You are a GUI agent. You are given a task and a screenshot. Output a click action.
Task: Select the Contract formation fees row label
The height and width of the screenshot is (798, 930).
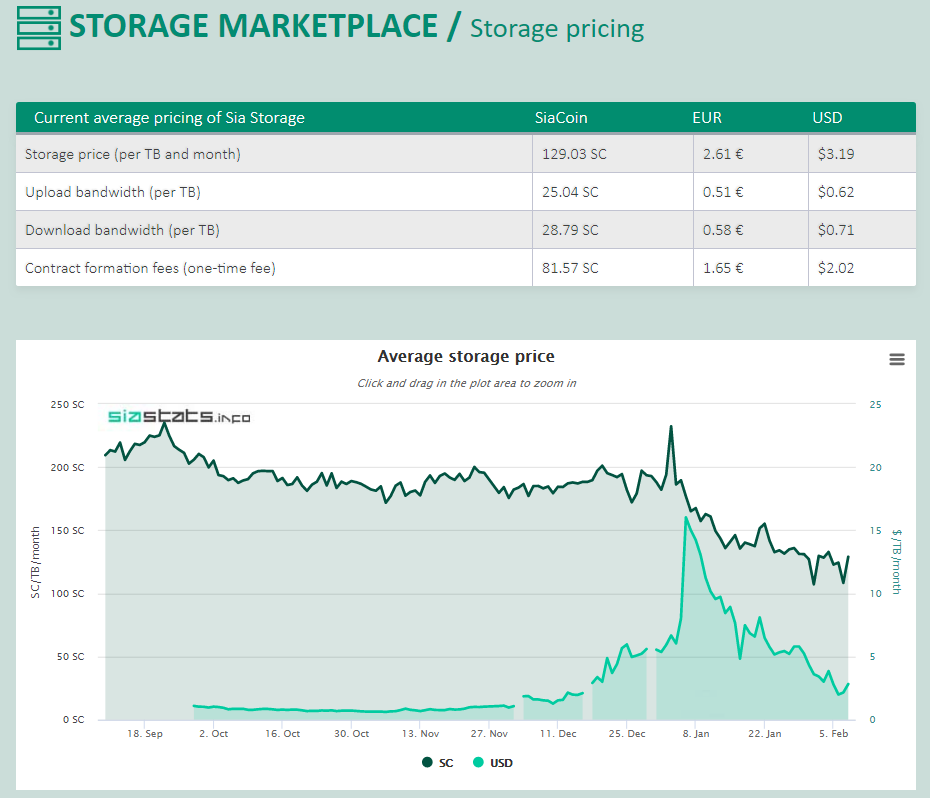(150, 268)
